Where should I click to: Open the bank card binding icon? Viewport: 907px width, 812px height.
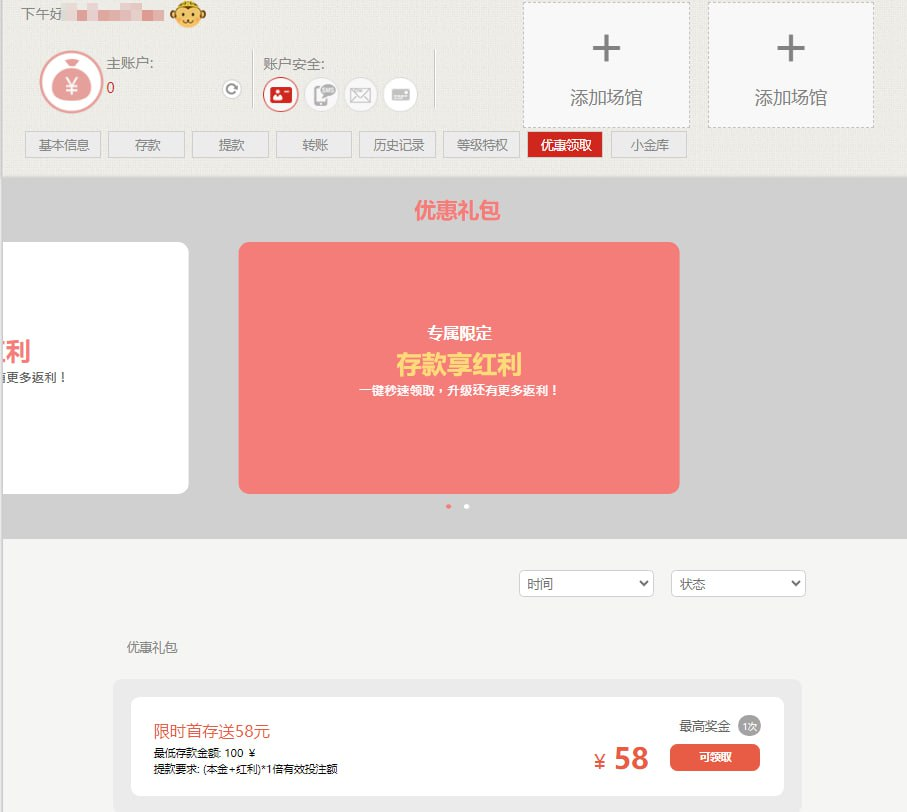coord(400,95)
